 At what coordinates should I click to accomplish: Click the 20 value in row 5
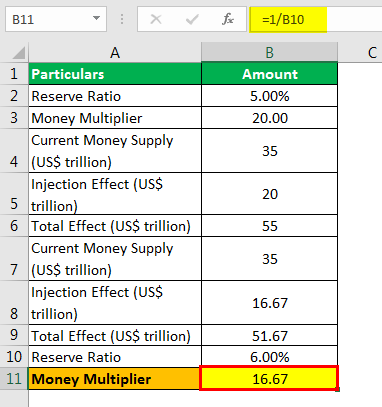pos(269,194)
